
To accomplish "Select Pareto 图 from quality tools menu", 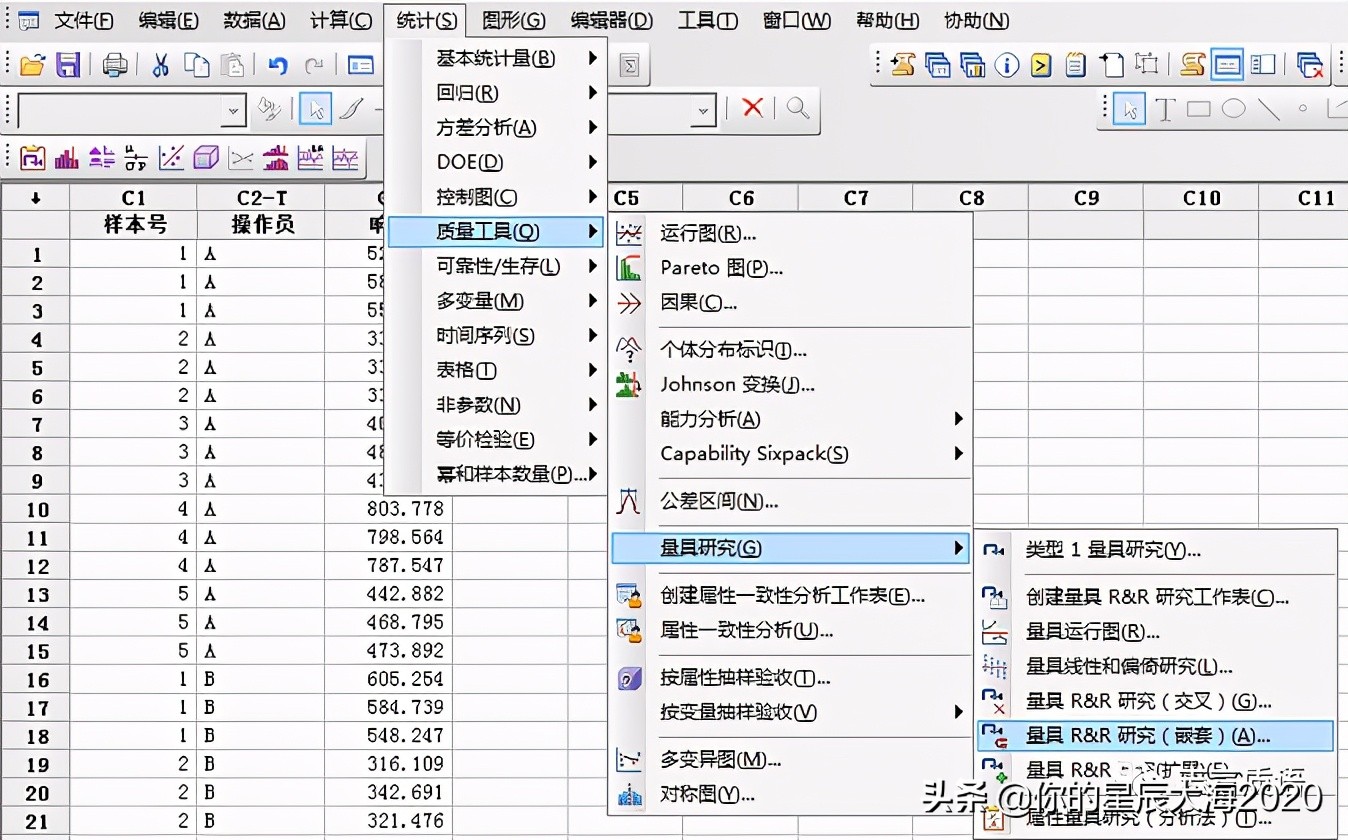I will (x=720, y=268).
